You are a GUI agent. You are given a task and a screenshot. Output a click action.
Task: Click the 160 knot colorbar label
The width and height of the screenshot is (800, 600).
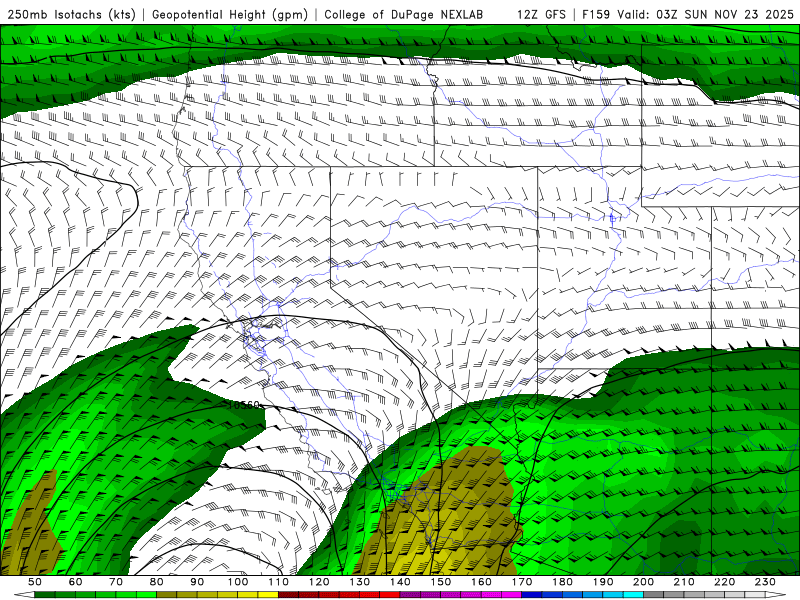[481, 582]
